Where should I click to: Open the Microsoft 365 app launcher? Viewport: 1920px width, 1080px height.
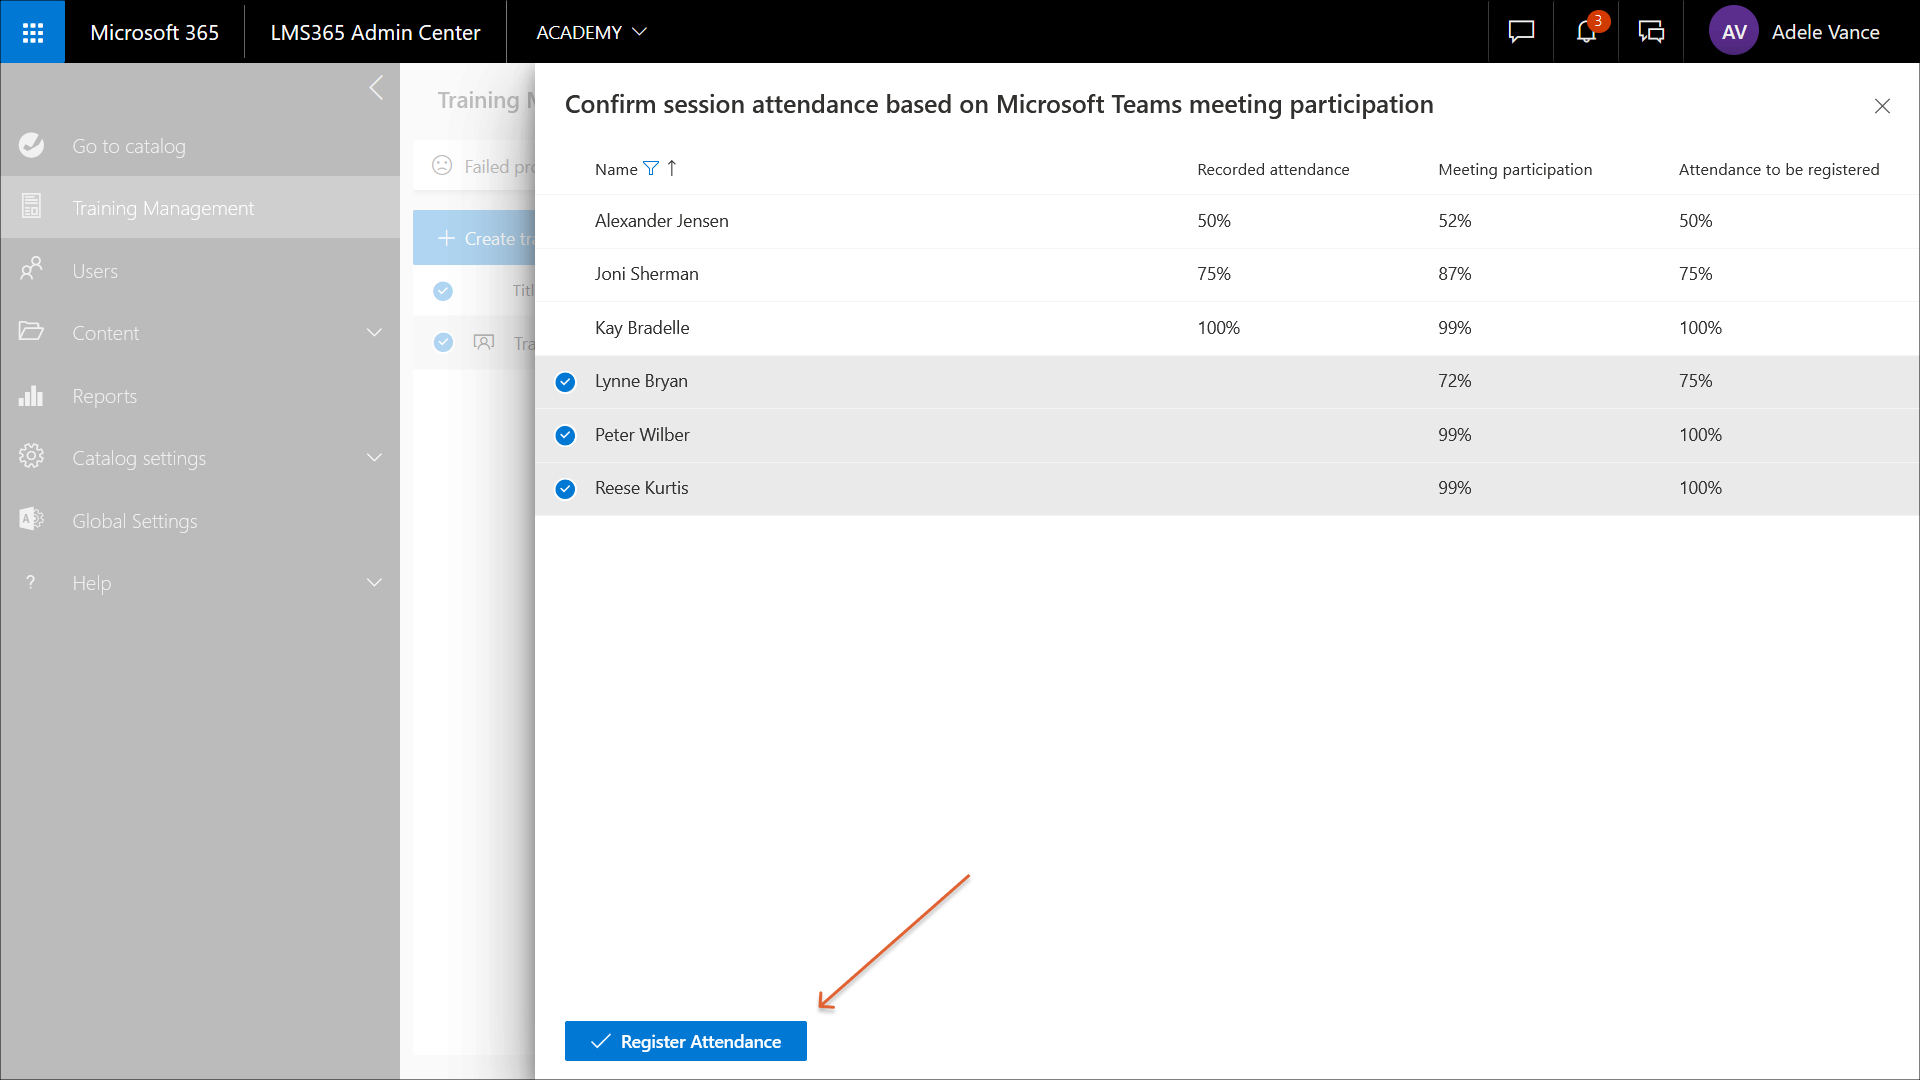(32, 32)
